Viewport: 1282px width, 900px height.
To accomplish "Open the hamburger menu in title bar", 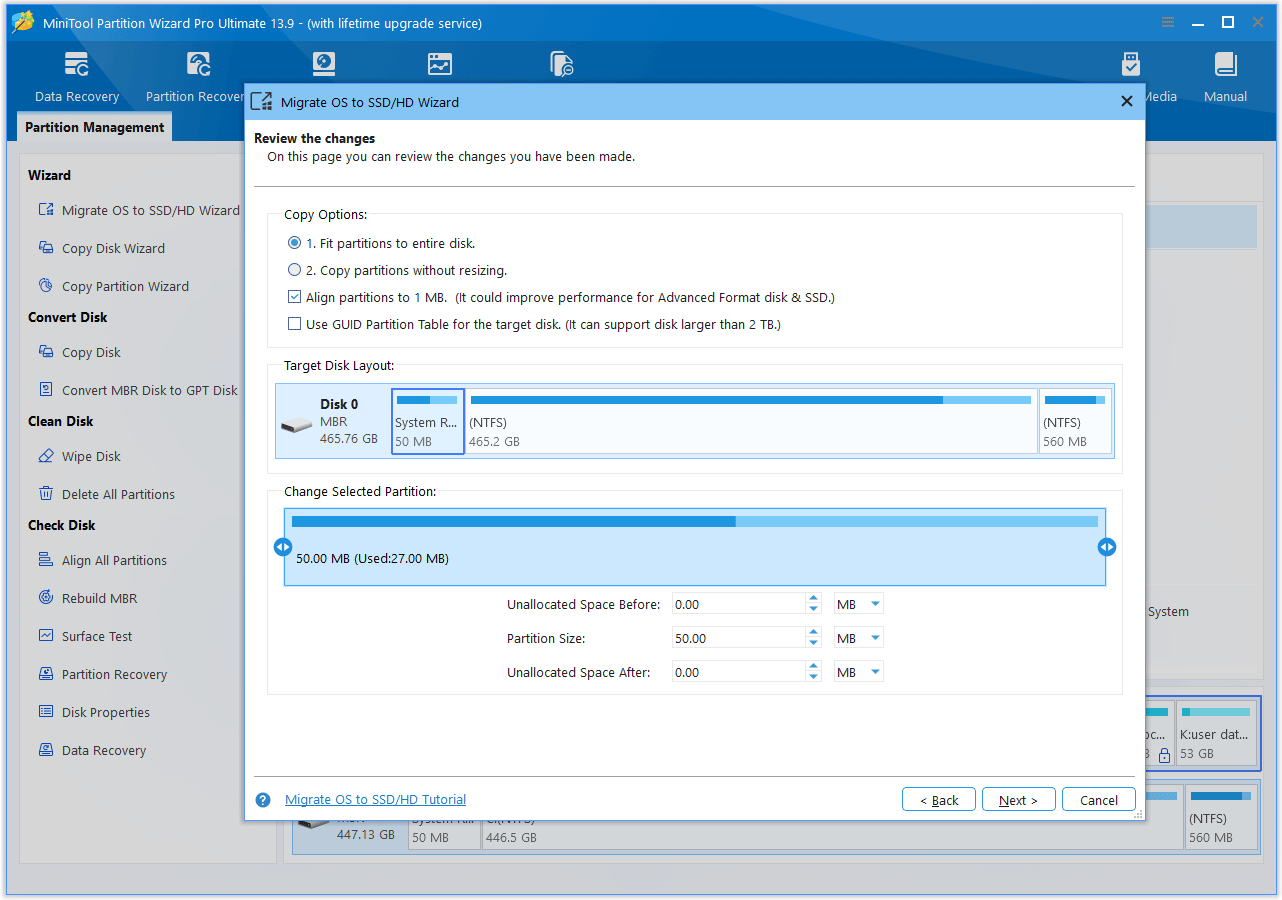I will (x=1168, y=22).
